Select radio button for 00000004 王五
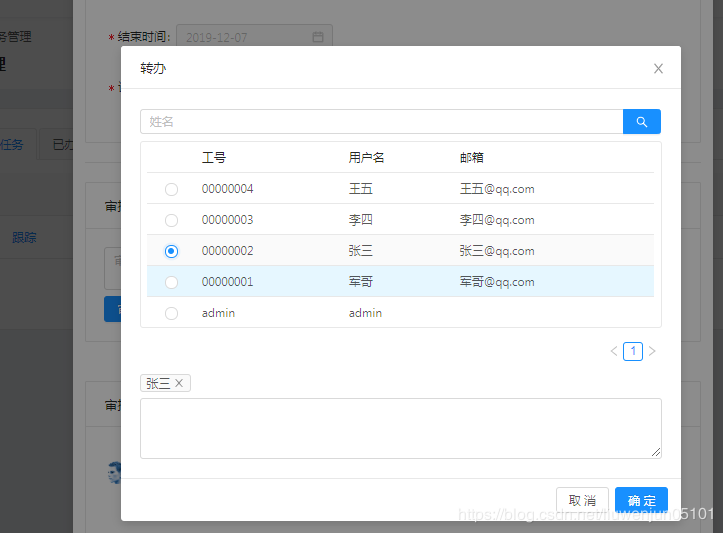The width and height of the screenshot is (723, 533). [x=172, y=189]
